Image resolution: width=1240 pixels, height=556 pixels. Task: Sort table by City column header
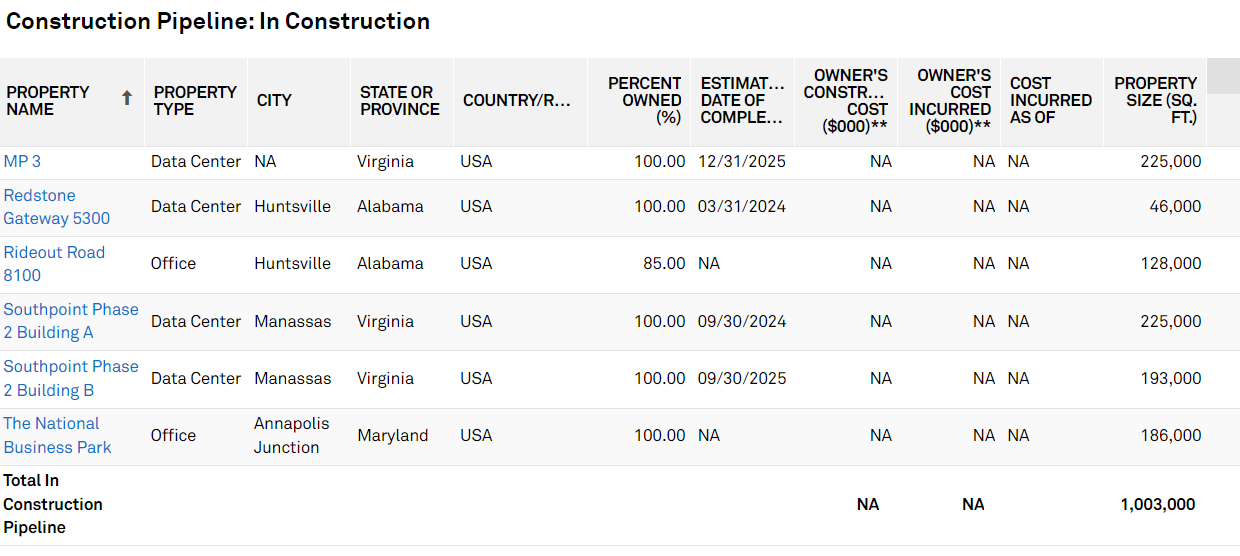(x=274, y=100)
